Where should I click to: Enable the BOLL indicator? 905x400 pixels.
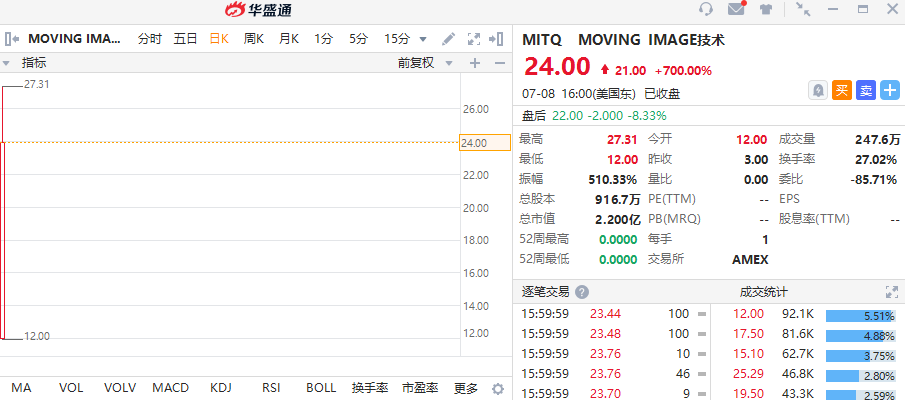pyautogui.click(x=321, y=388)
